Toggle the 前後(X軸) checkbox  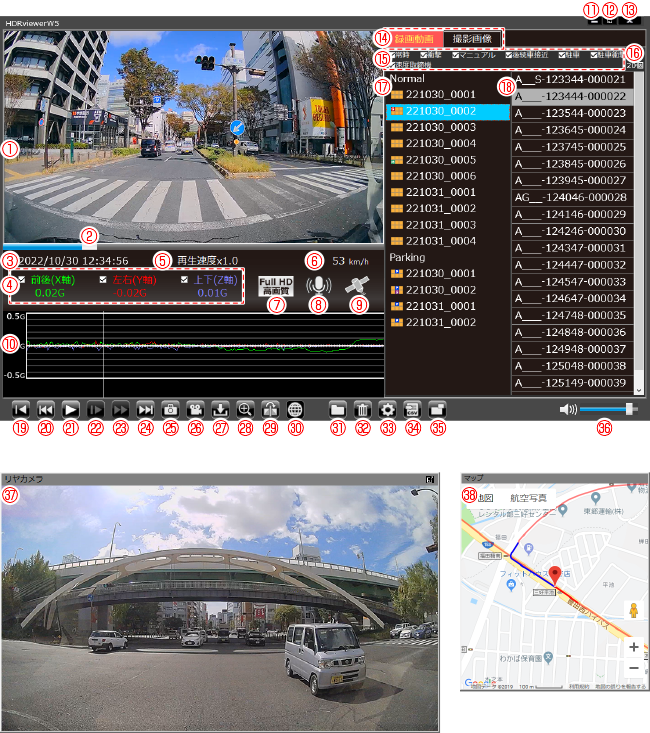[22, 280]
